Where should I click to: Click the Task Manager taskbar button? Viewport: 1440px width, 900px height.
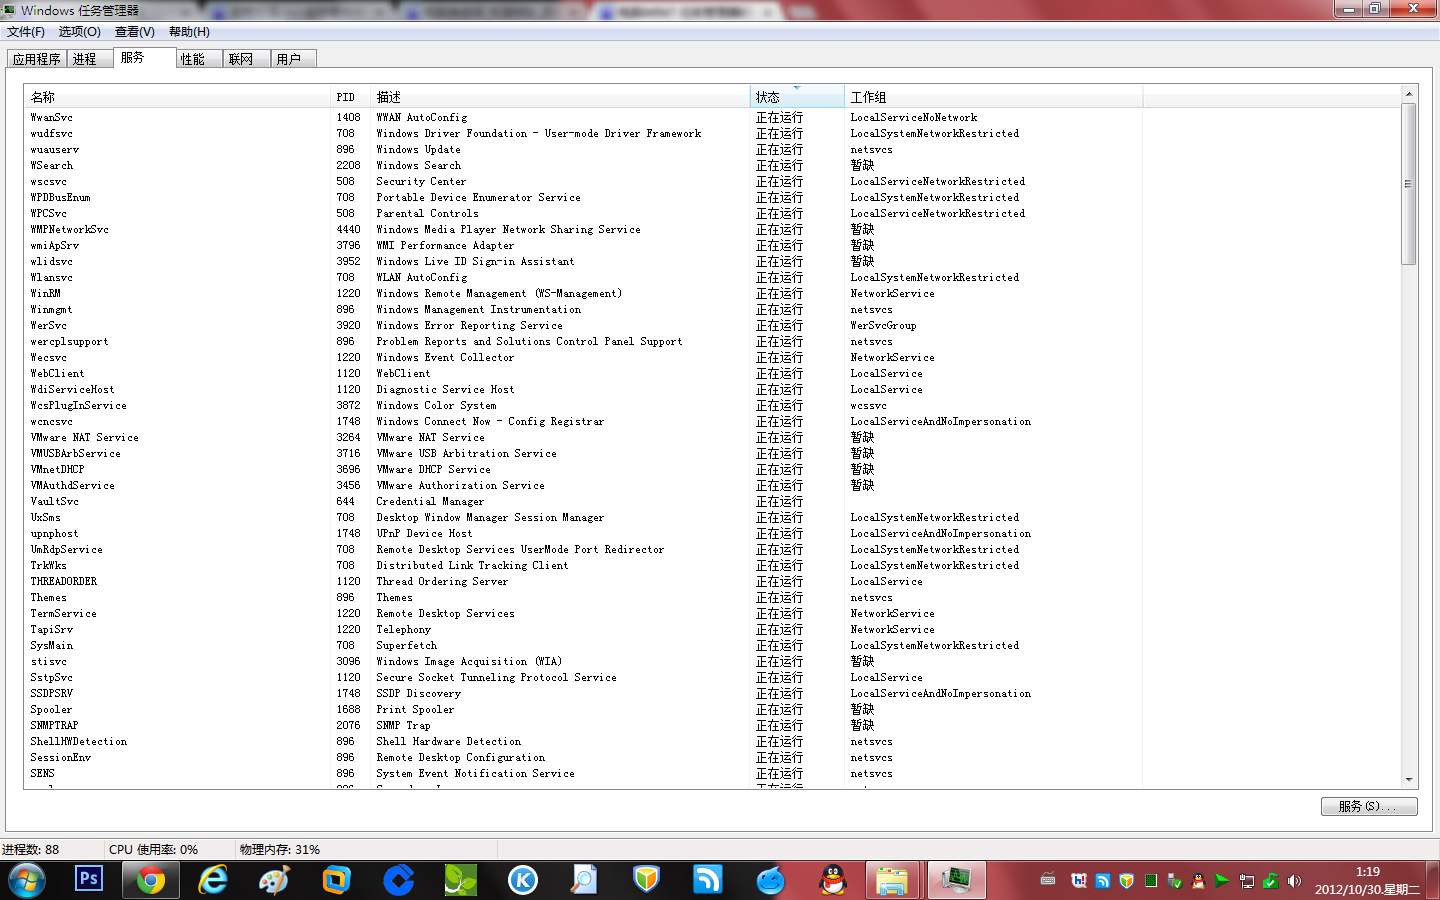[957, 880]
